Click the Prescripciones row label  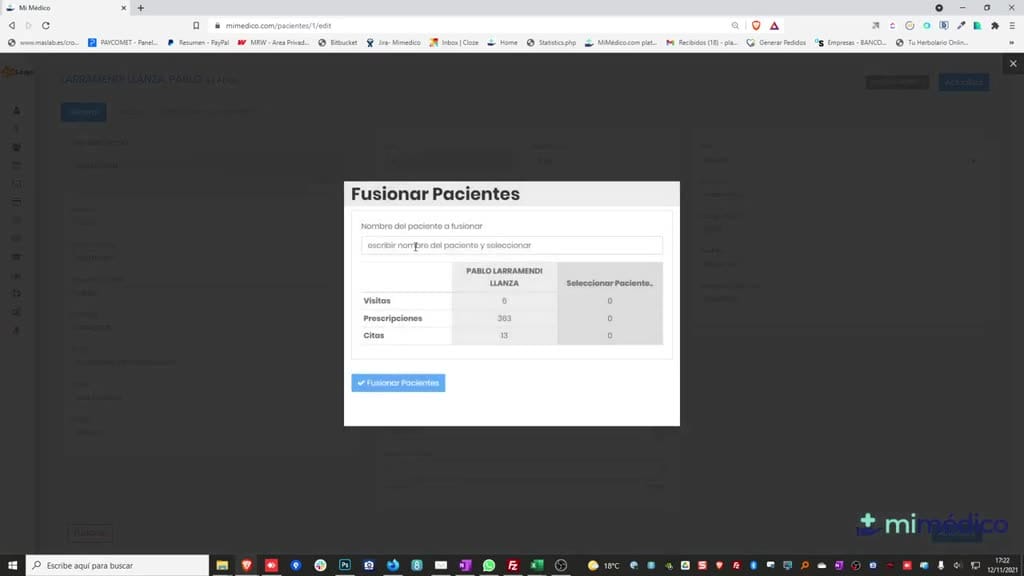click(x=392, y=318)
